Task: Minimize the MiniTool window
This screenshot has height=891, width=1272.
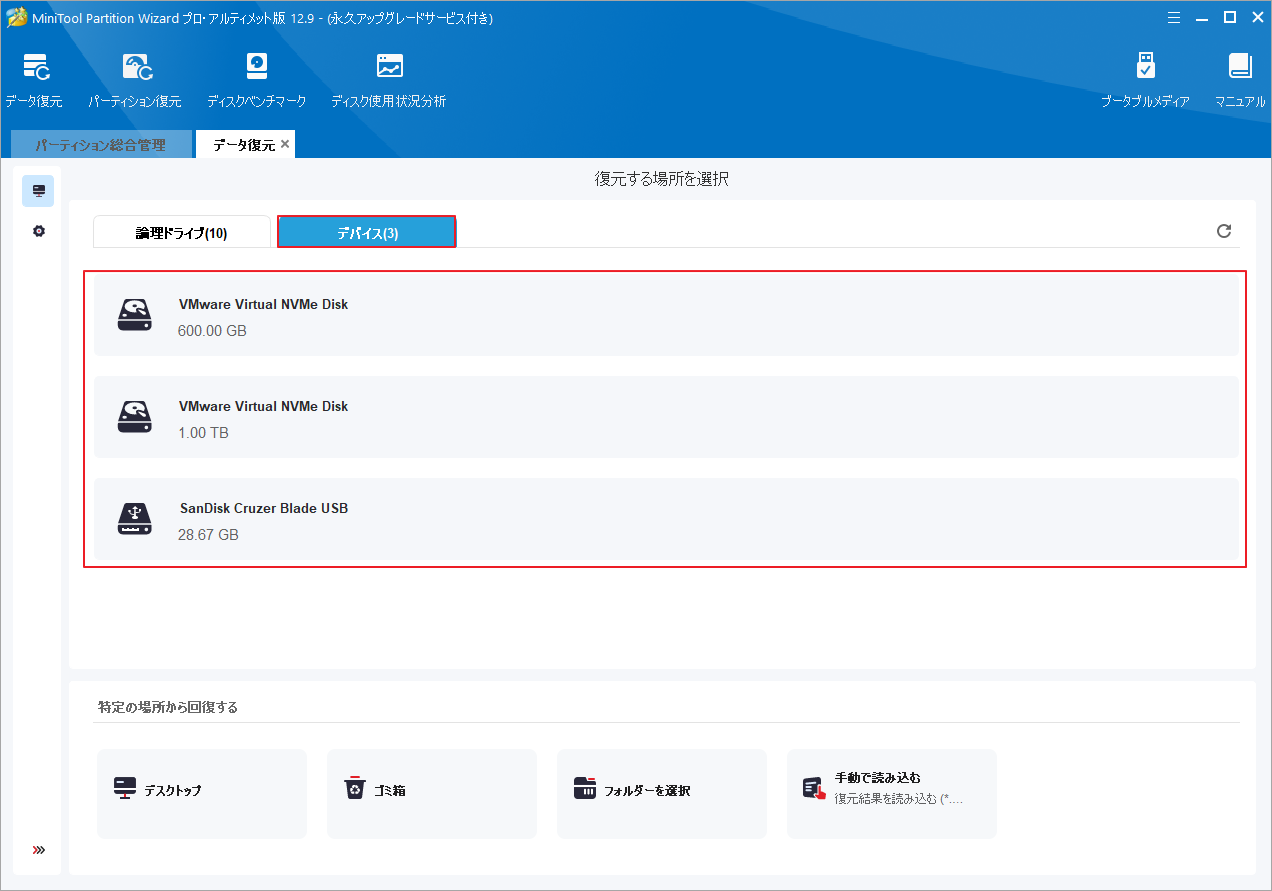Action: tap(1204, 17)
